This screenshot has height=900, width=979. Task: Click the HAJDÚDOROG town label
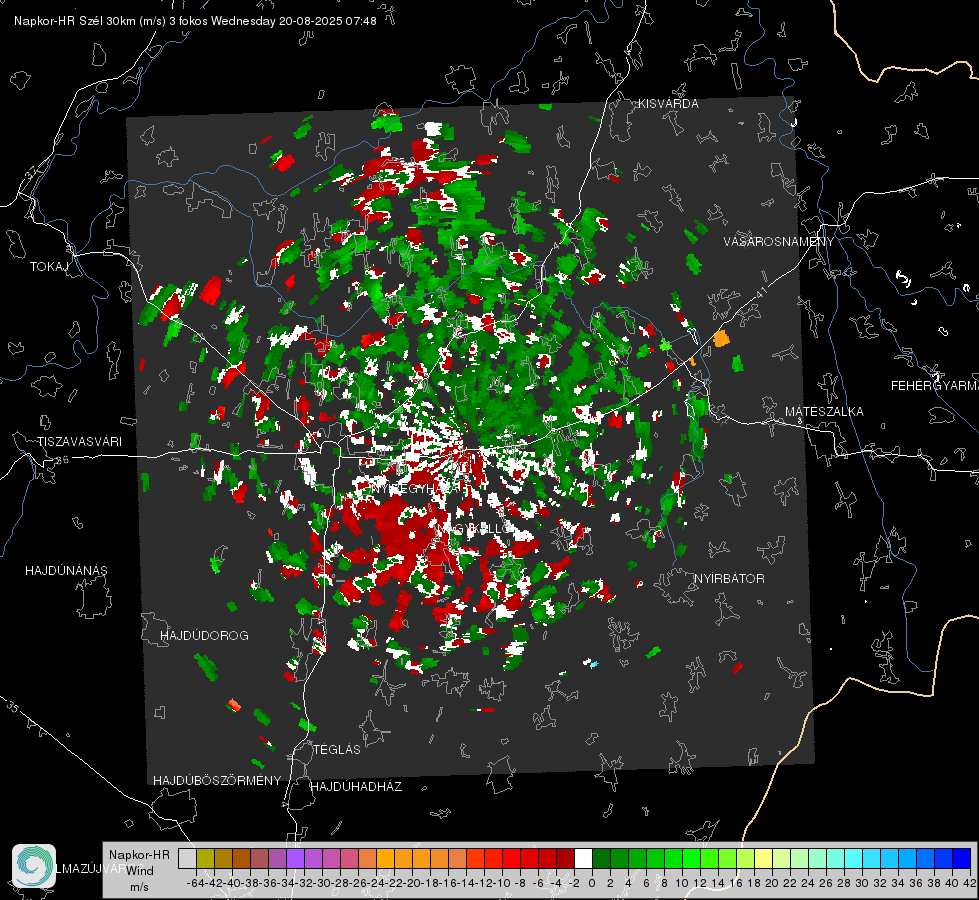pos(204,636)
